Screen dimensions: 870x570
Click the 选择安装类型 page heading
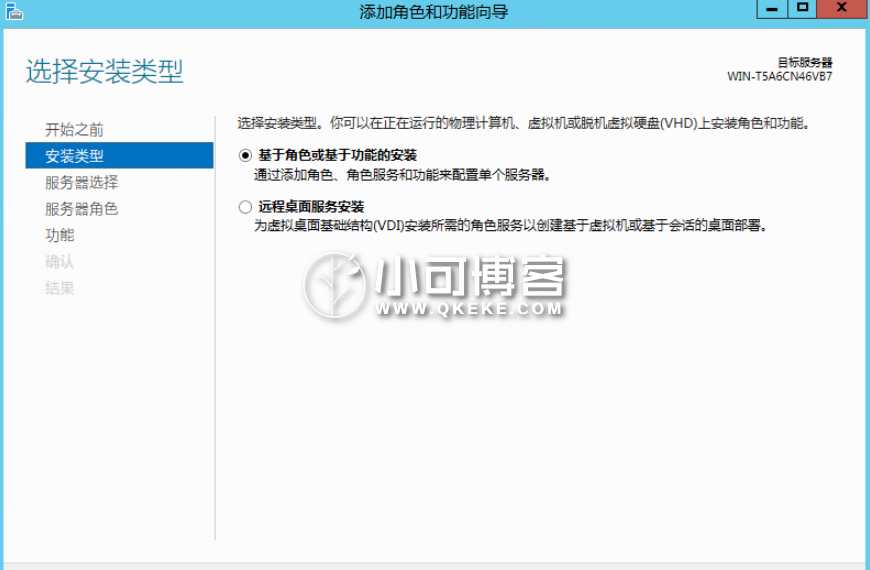104,72
